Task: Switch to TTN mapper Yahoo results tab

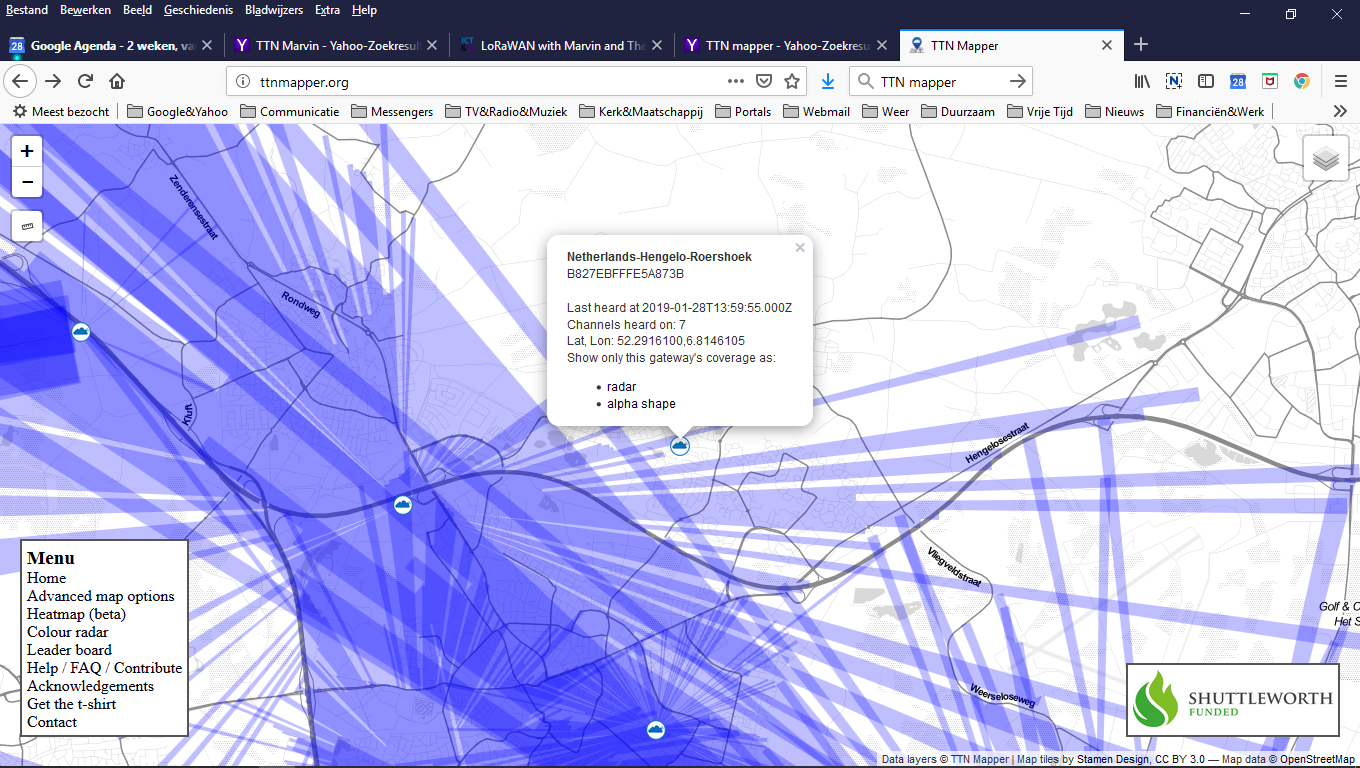Action: point(787,45)
